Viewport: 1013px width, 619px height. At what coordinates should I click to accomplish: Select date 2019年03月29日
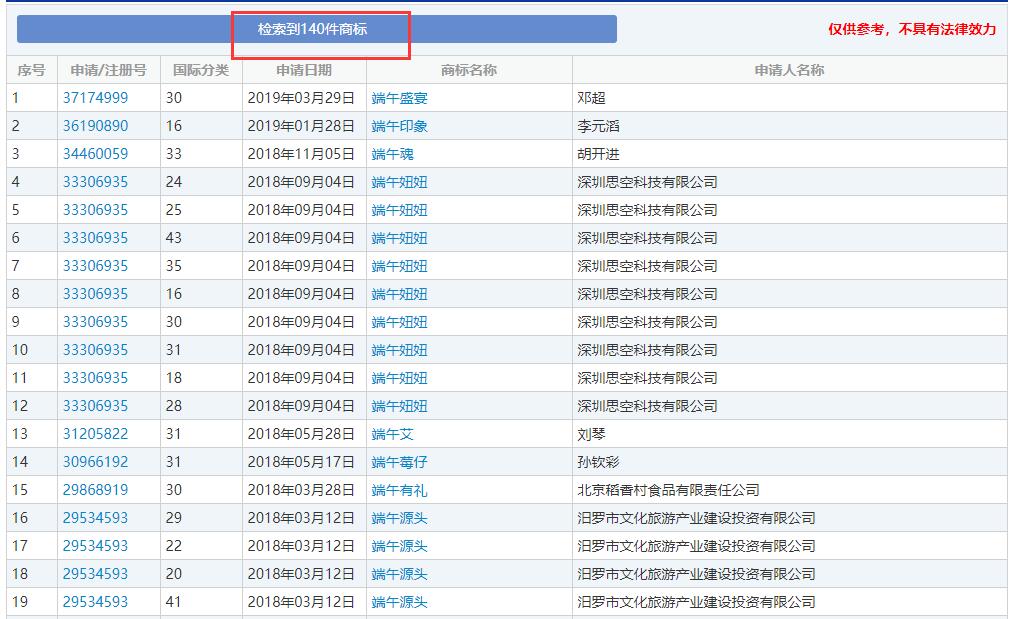click(x=301, y=98)
